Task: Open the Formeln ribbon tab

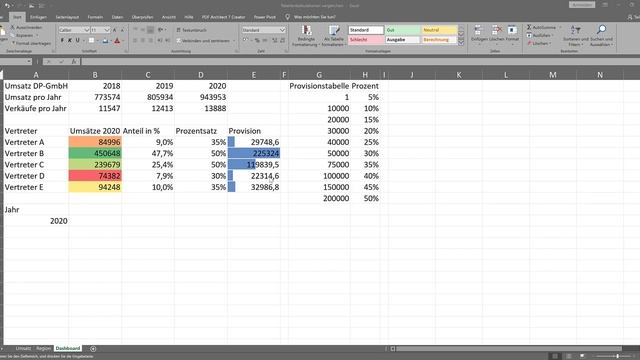Action: pos(95,17)
